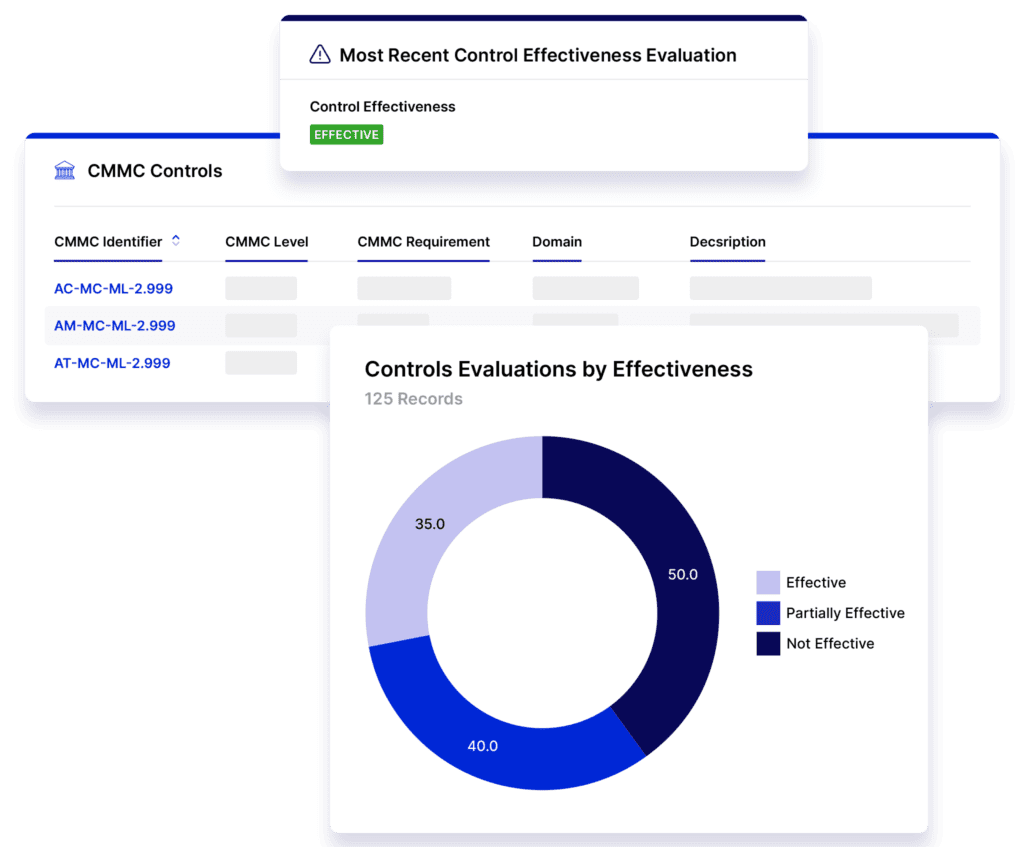Click the CMMC Controls building icon
The height and width of the screenshot is (847, 1024).
[x=65, y=170]
